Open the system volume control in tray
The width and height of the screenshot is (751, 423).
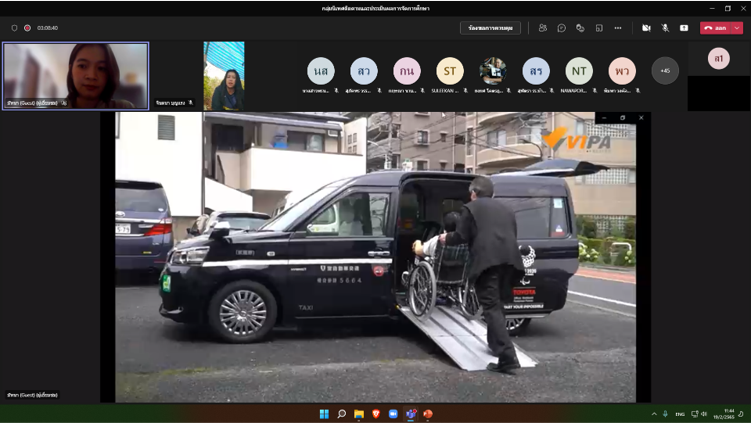pyautogui.click(x=704, y=414)
